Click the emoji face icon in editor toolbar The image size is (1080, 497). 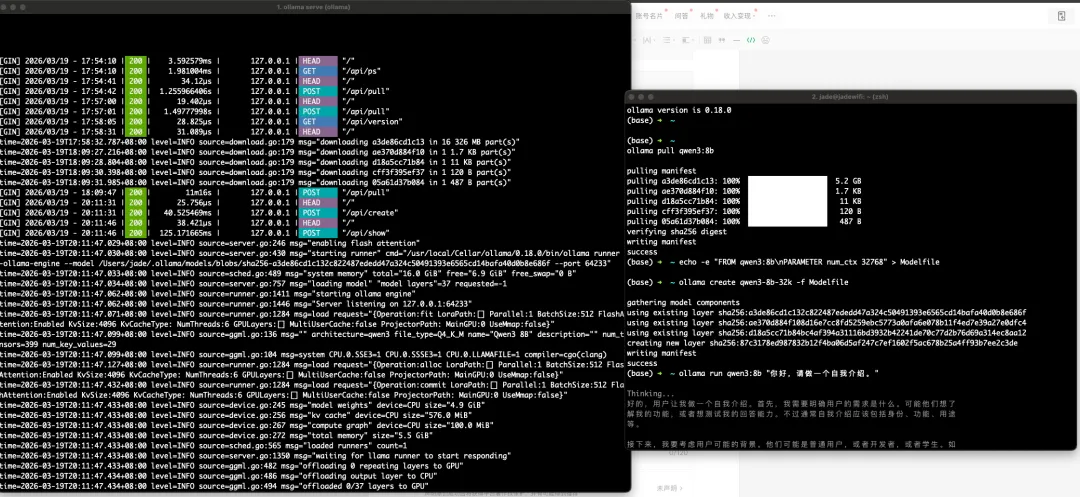coord(765,40)
